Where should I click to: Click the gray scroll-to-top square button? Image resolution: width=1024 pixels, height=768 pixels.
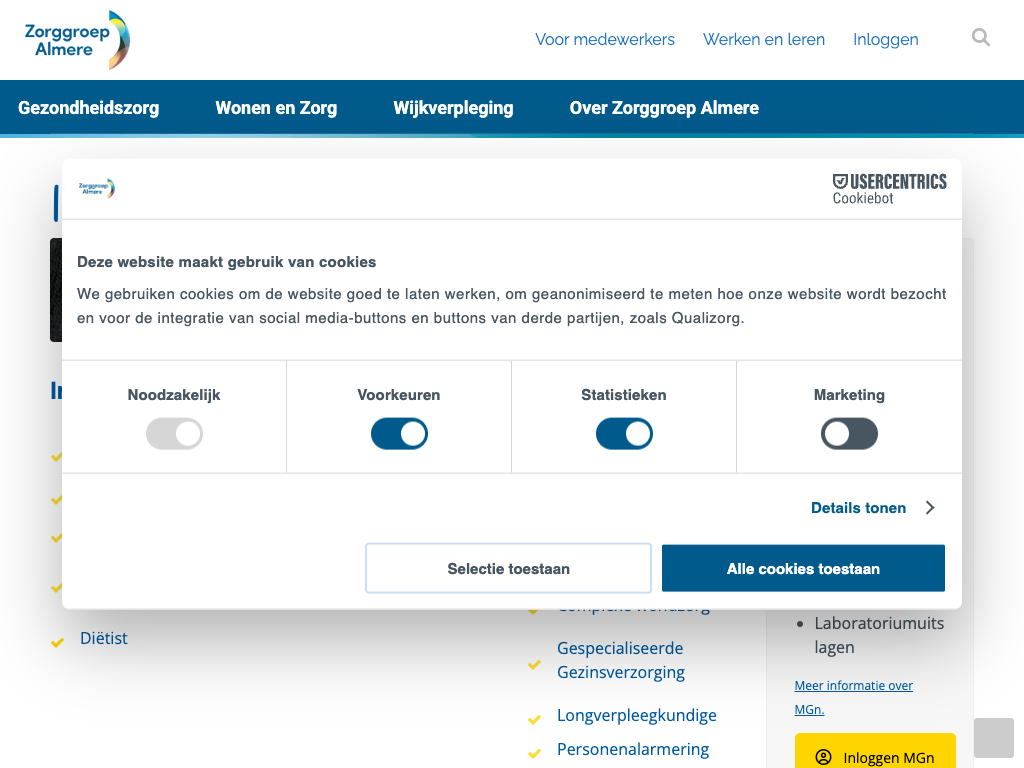click(993, 738)
